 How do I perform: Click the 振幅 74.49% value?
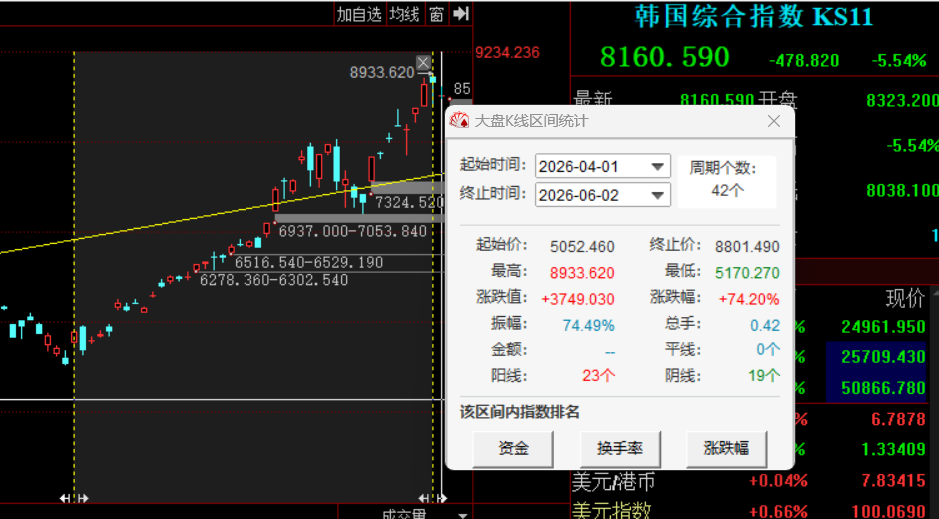point(588,325)
